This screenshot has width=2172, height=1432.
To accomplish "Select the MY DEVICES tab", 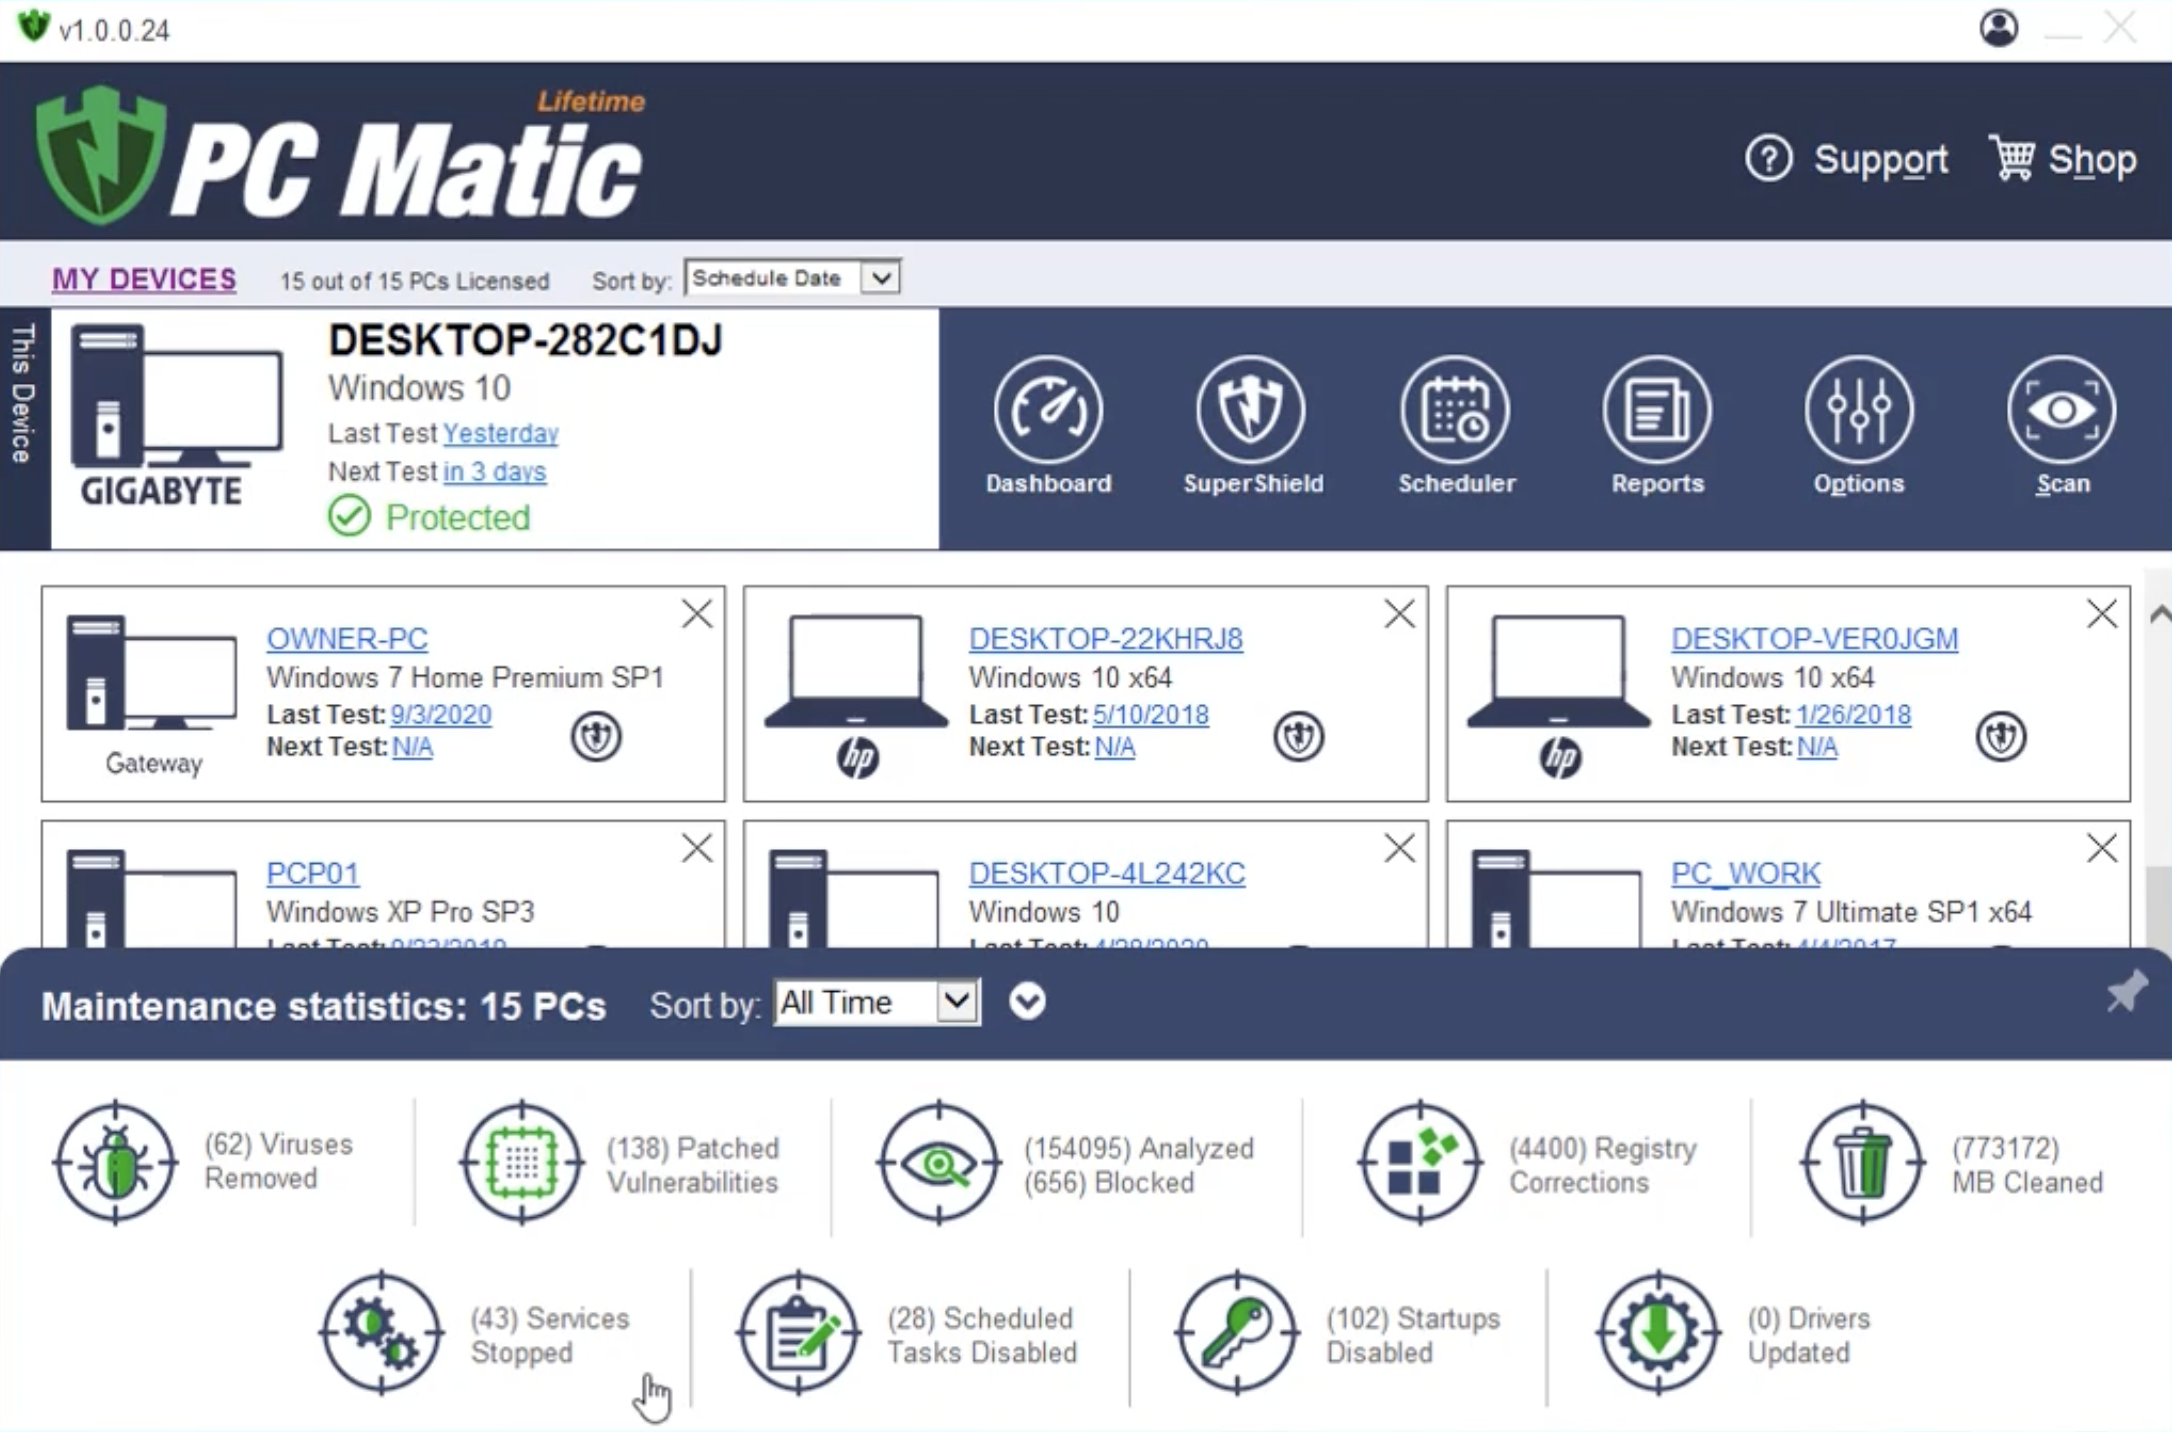I will (144, 279).
